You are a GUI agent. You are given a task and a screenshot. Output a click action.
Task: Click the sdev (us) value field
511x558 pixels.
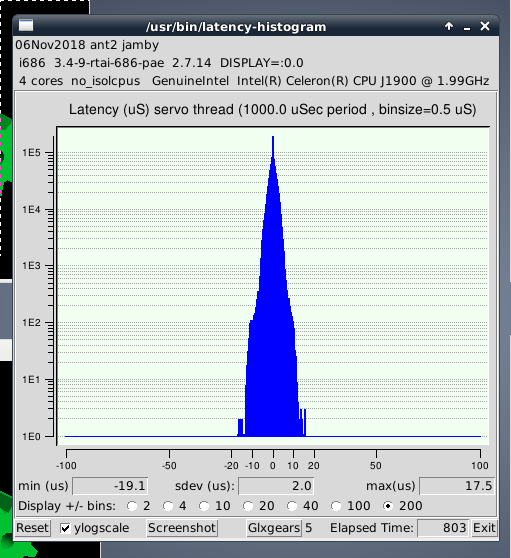(x=276, y=486)
